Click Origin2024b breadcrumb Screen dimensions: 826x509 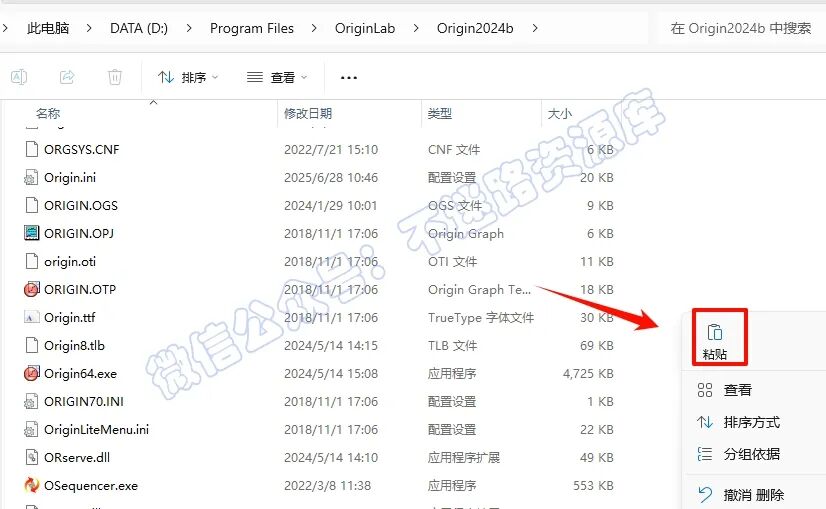[475, 28]
